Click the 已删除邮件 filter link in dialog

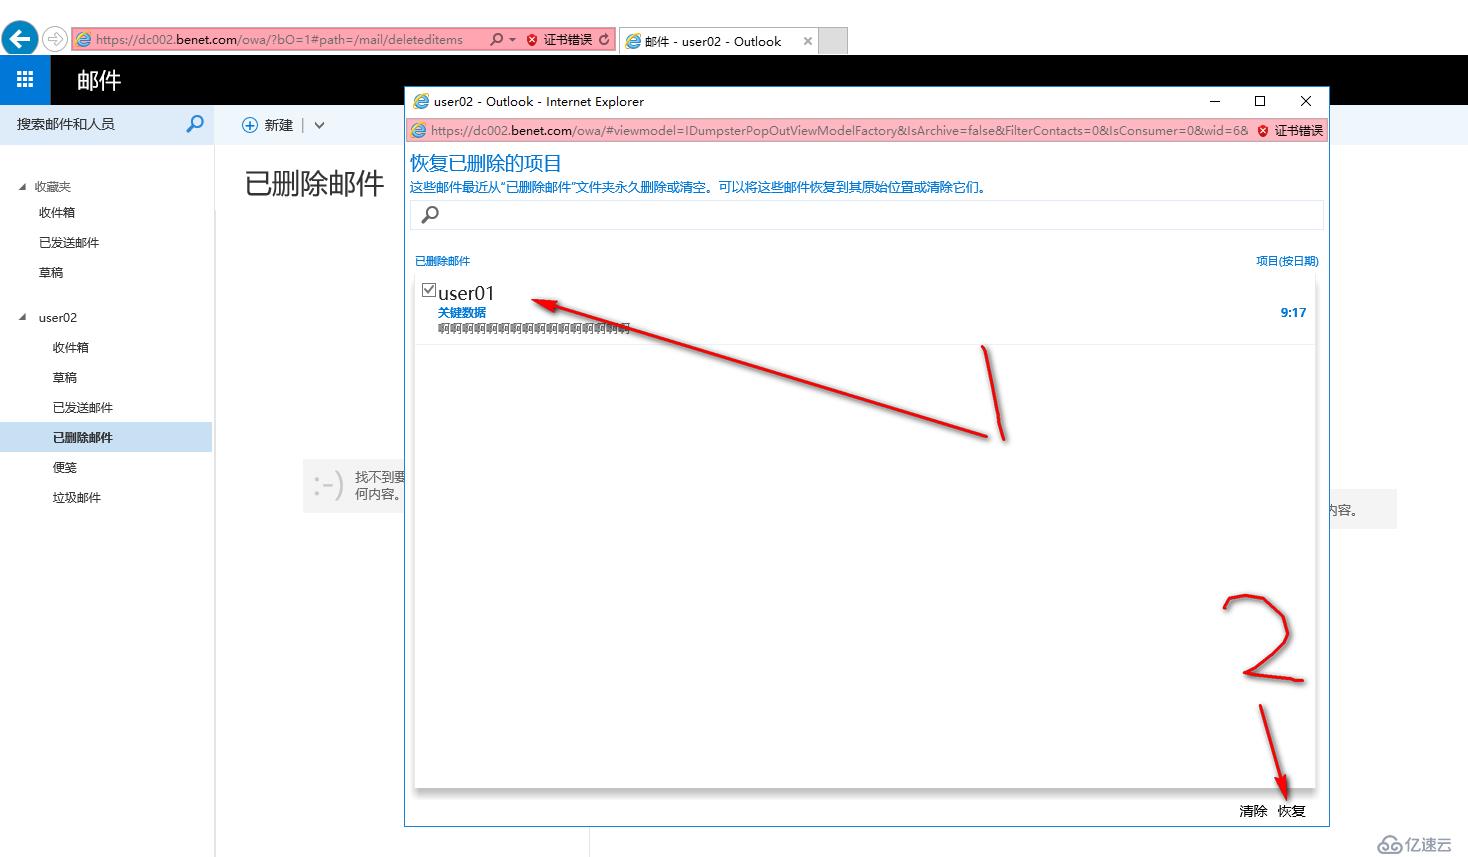pyautogui.click(x=442, y=261)
